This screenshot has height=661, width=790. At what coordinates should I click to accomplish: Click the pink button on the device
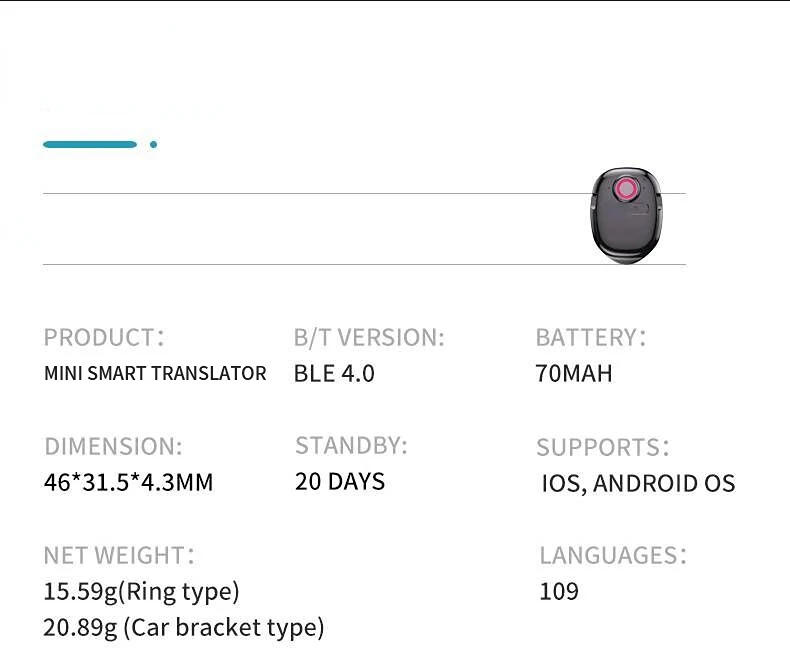627,190
